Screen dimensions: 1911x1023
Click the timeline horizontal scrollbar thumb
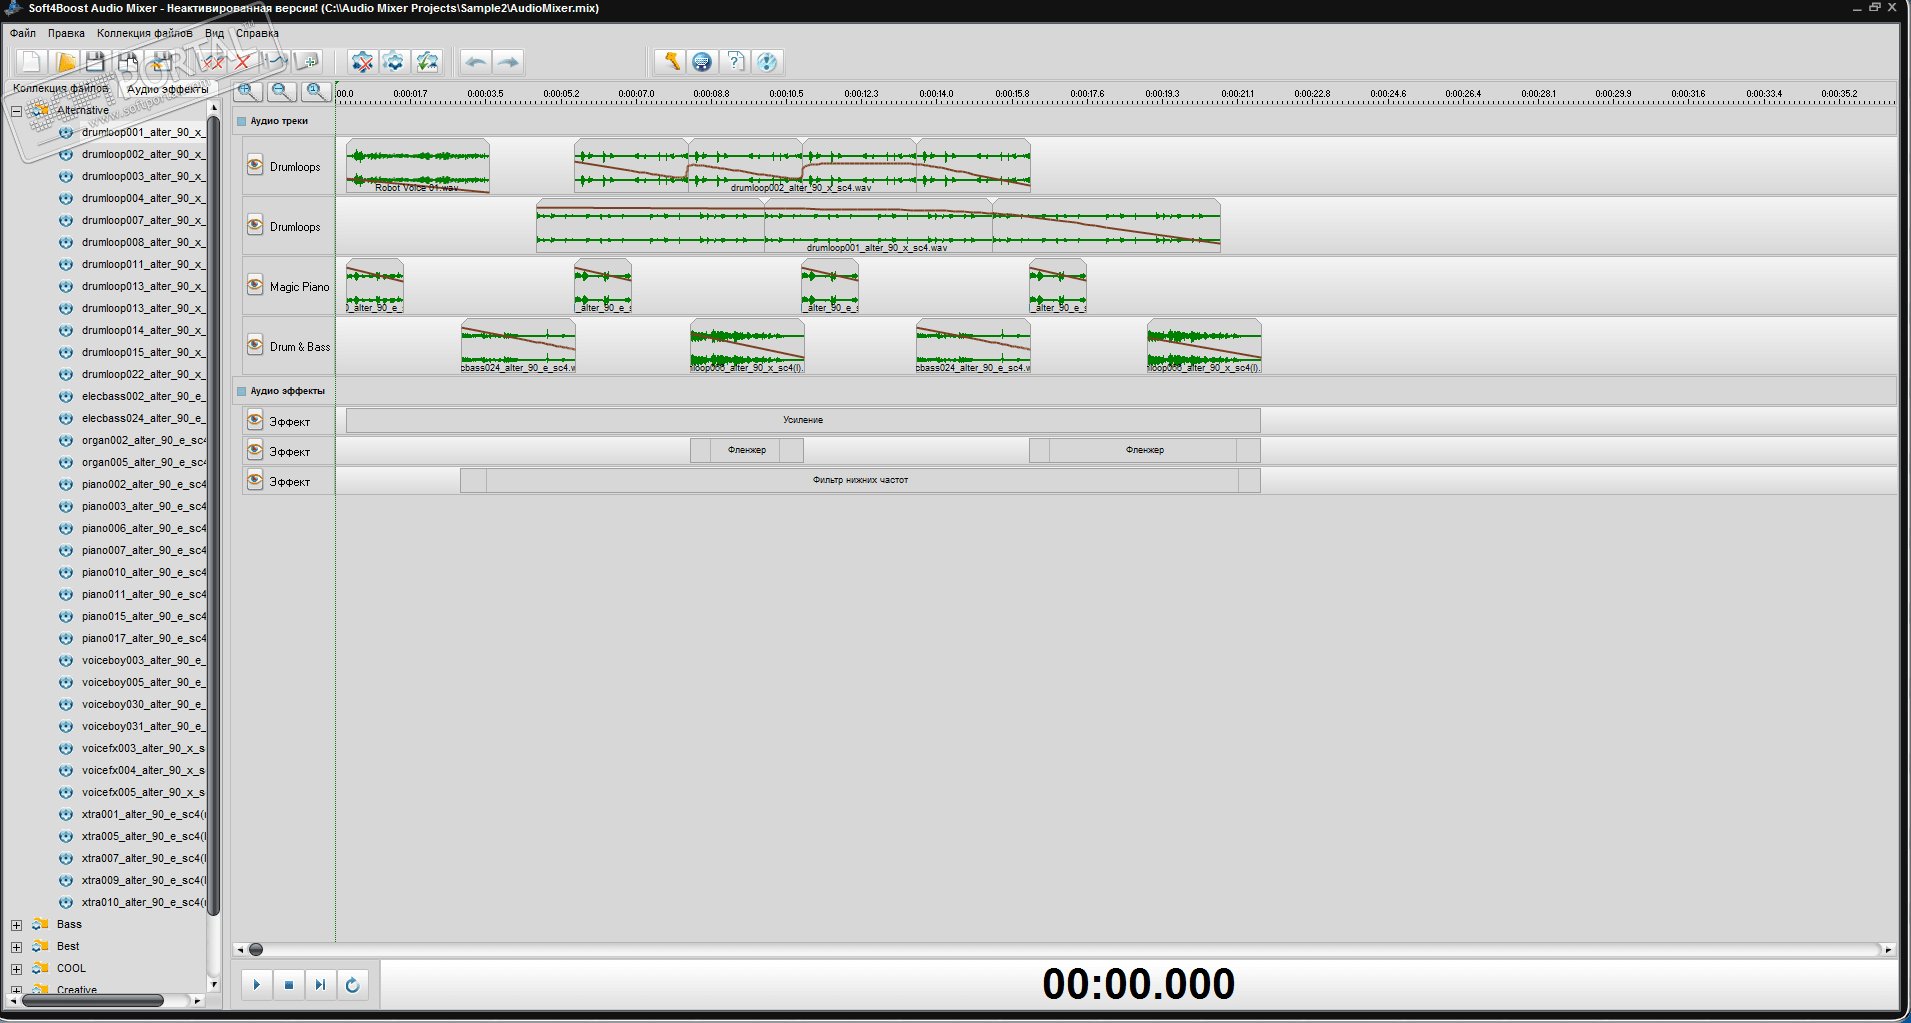(256, 949)
